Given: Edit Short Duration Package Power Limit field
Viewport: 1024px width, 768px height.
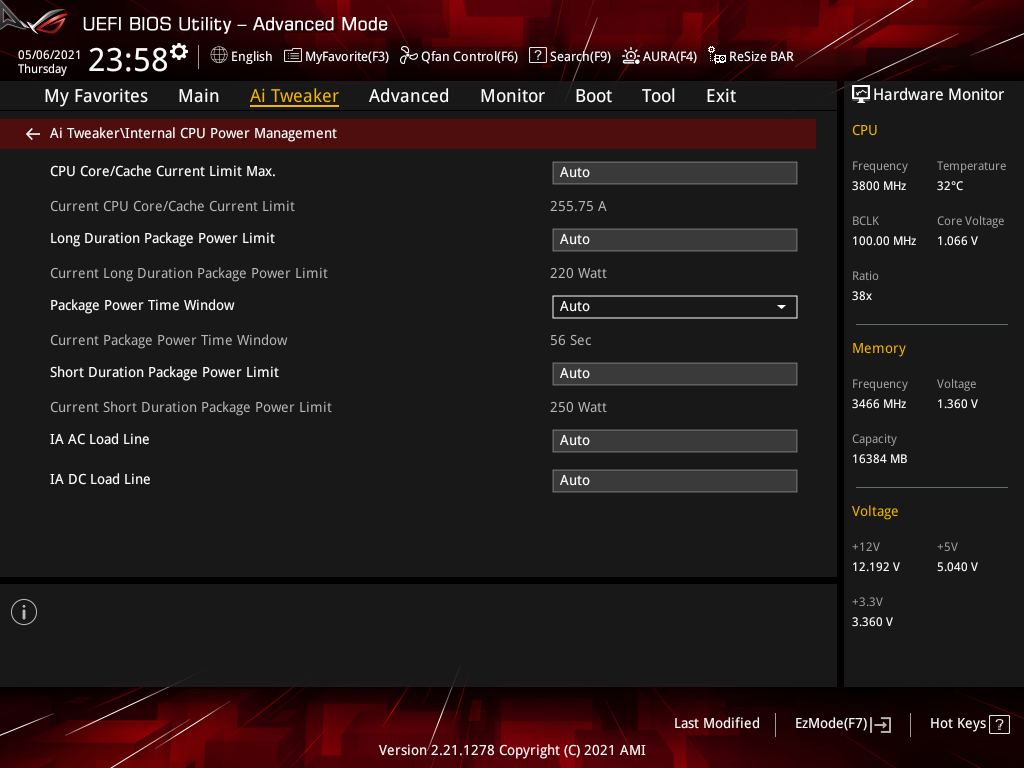Looking at the screenshot, I should pyautogui.click(x=675, y=374).
